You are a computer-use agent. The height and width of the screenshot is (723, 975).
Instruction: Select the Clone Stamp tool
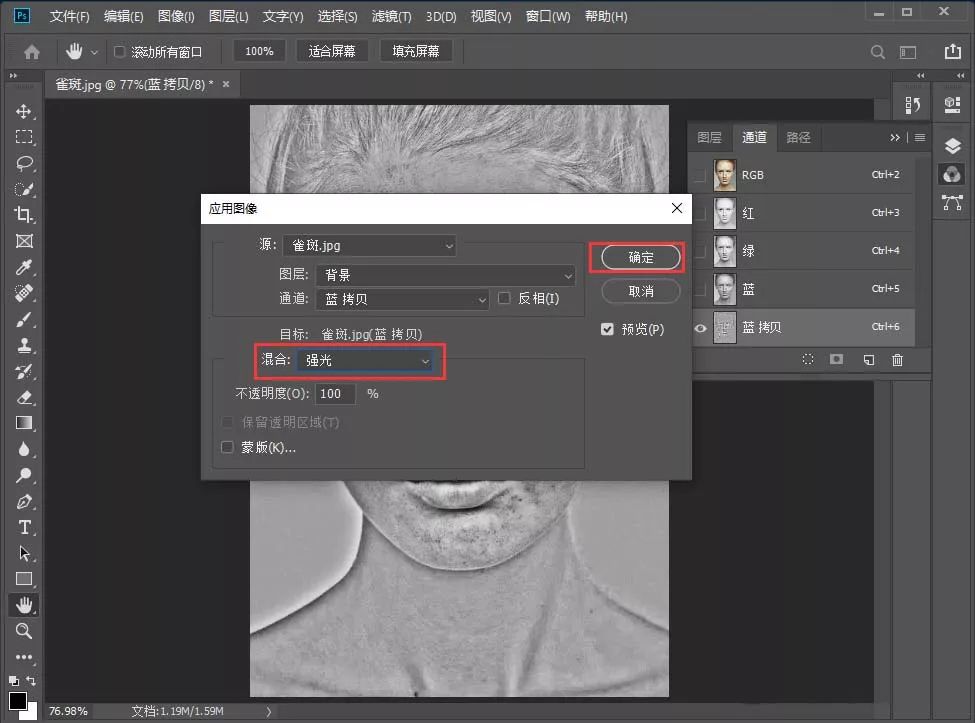tap(23, 345)
